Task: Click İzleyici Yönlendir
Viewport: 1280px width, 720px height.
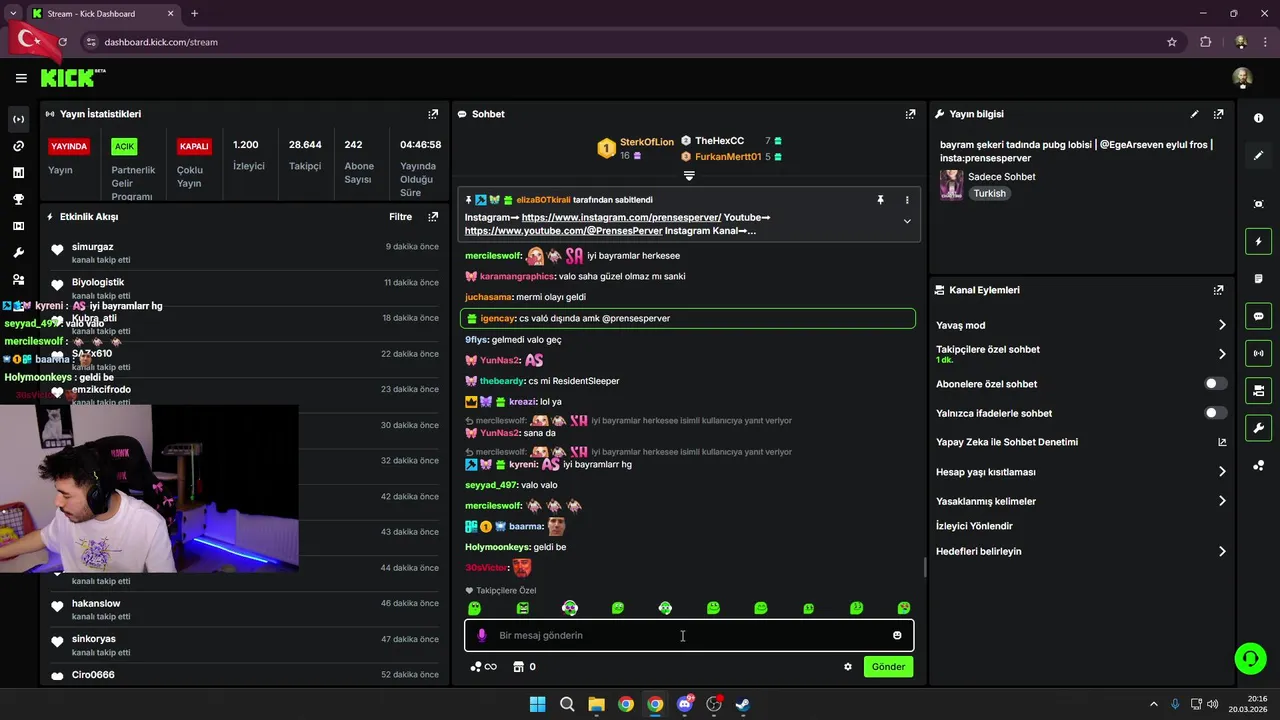Action: (x=974, y=526)
